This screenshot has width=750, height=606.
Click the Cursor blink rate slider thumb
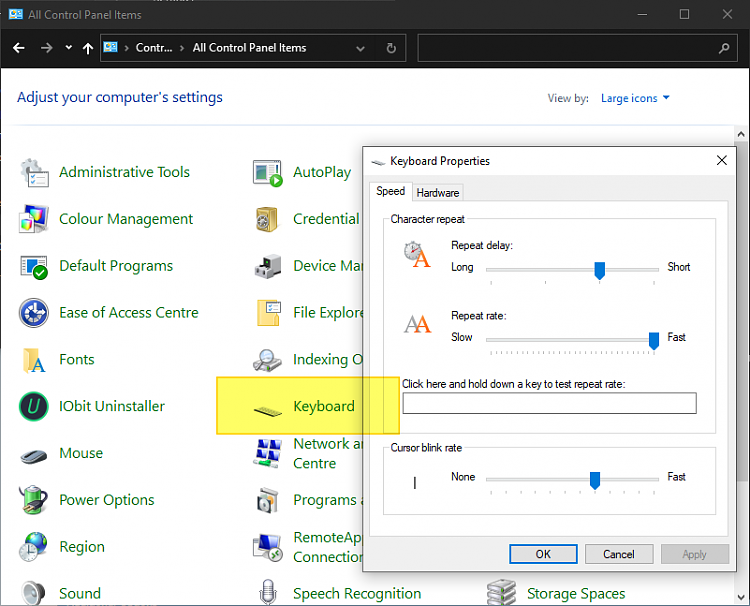click(595, 481)
